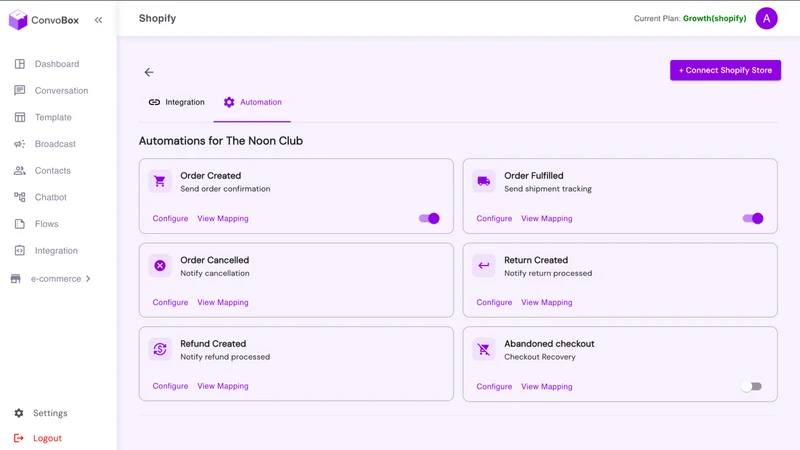This screenshot has height=450, width=800.
Task: Click the Refund Created currency icon
Action: 160,349
